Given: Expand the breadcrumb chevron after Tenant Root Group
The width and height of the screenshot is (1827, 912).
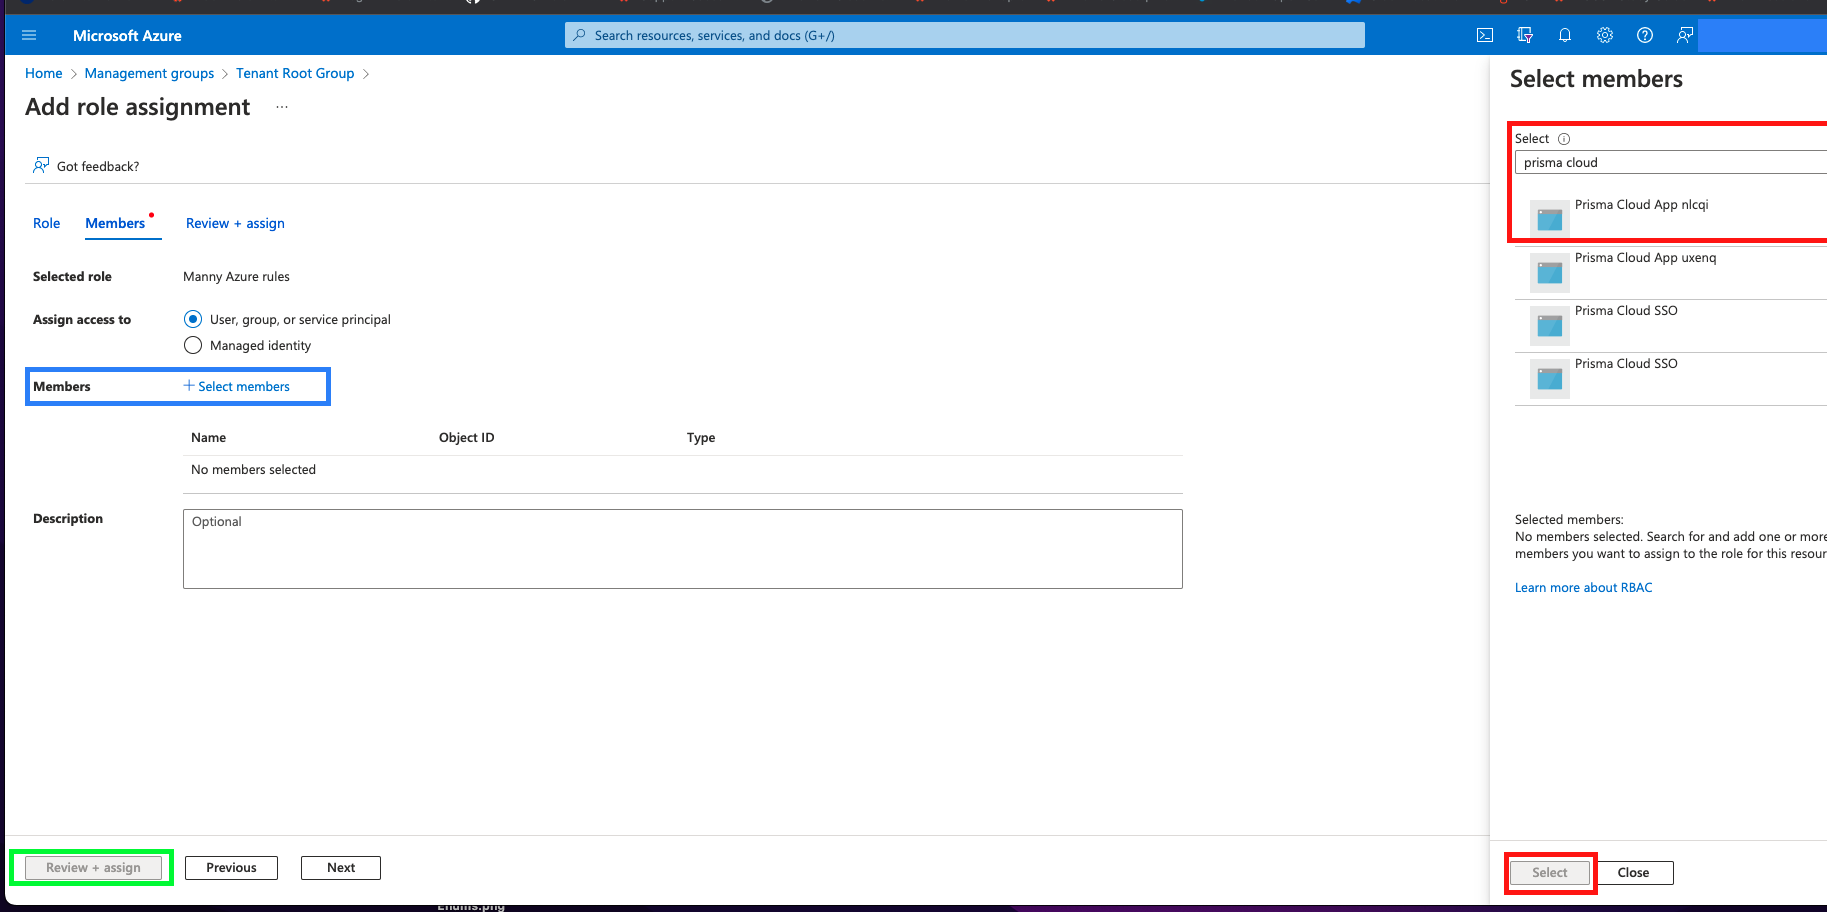Looking at the screenshot, I should (x=366, y=73).
